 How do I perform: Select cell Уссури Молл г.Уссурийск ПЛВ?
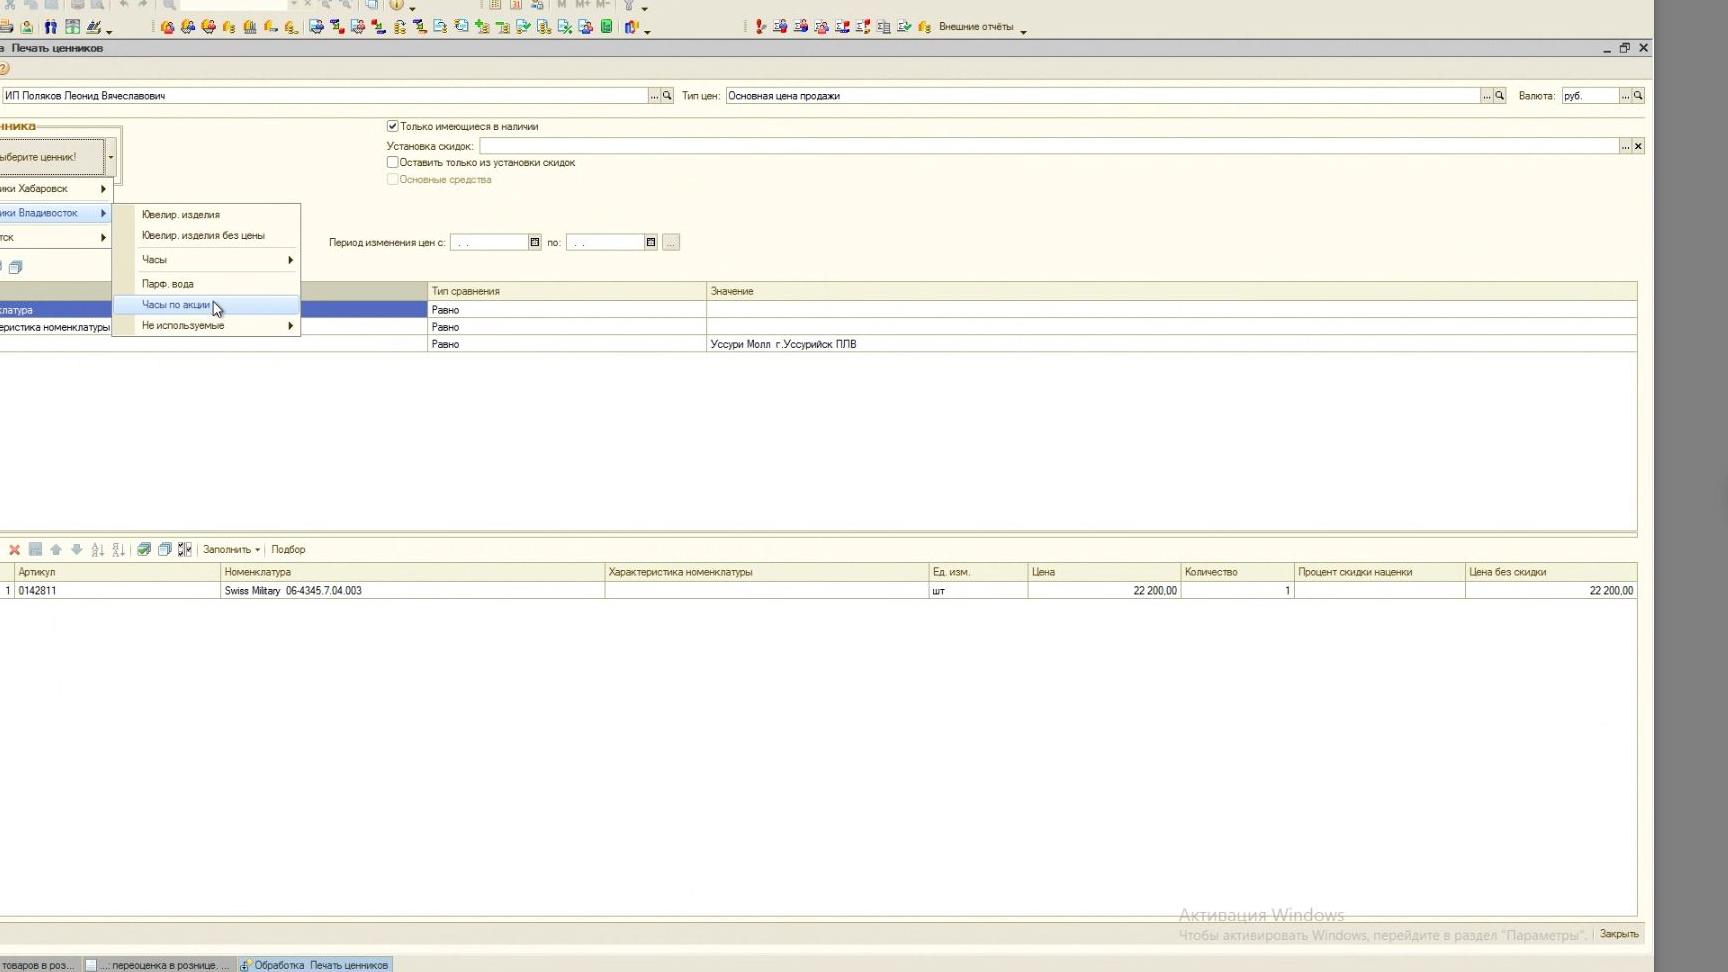click(x=1171, y=344)
